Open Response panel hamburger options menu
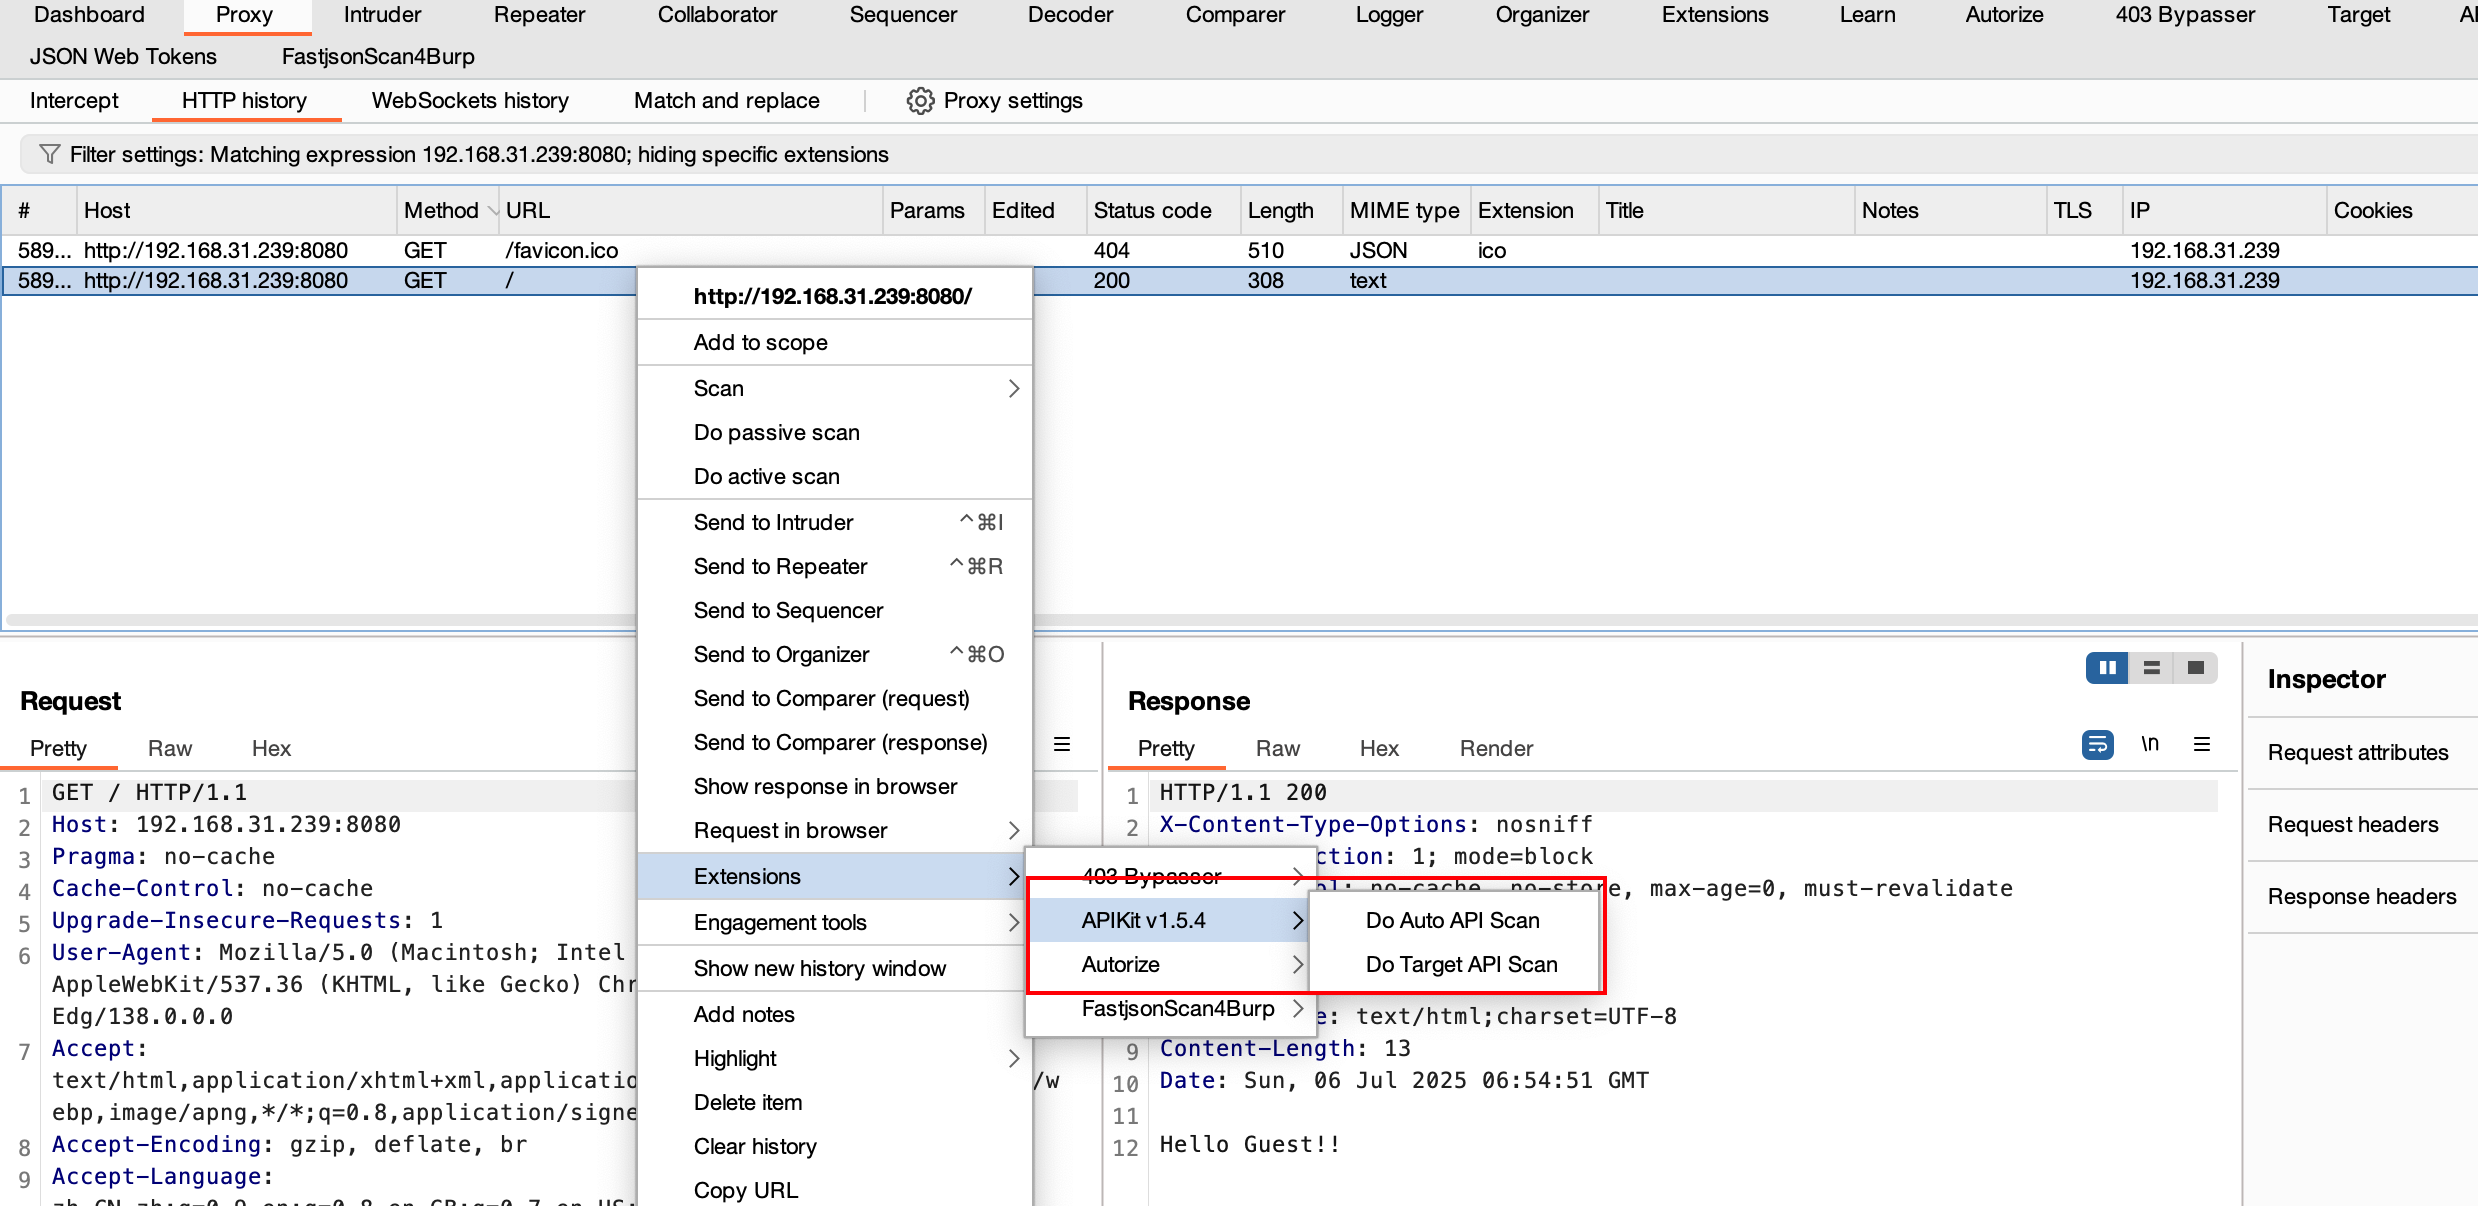The width and height of the screenshot is (2478, 1206). pyautogui.click(x=2202, y=744)
